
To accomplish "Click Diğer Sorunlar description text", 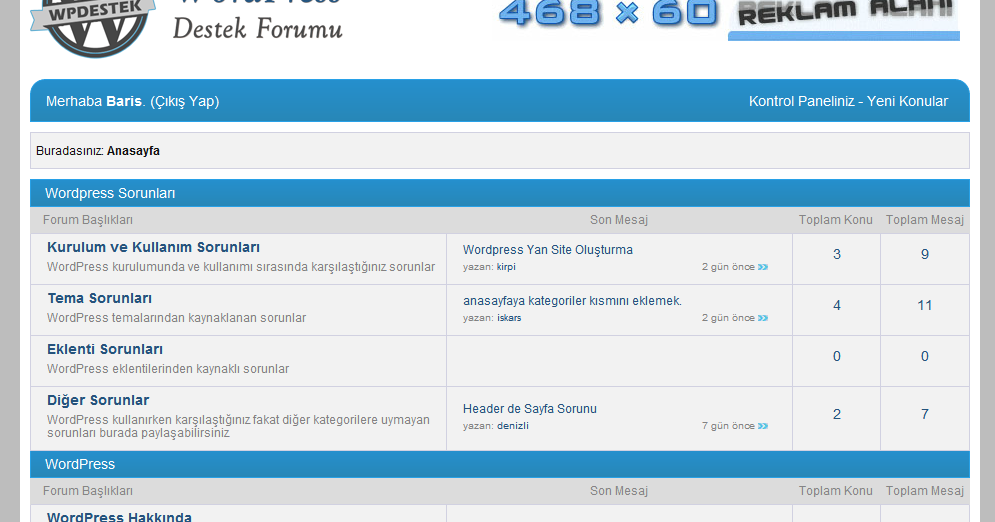I will (239, 426).
